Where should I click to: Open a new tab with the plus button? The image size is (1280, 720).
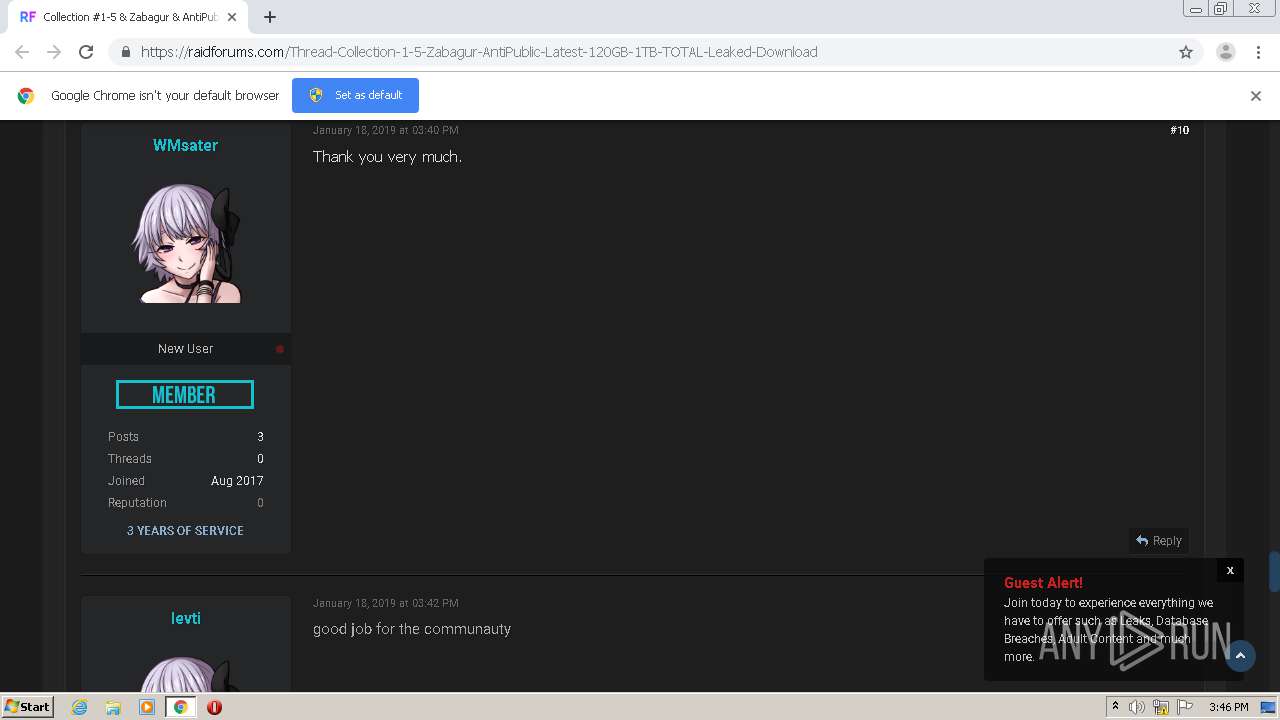[x=270, y=17]
